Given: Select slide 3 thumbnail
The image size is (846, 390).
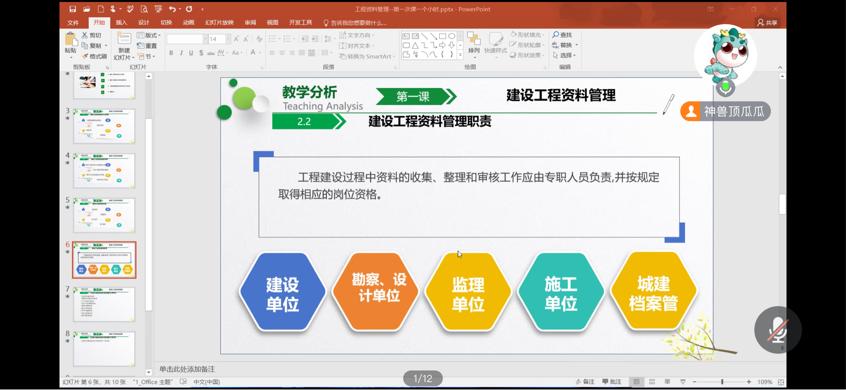Looking at the screenshot, I should [104, 126].
